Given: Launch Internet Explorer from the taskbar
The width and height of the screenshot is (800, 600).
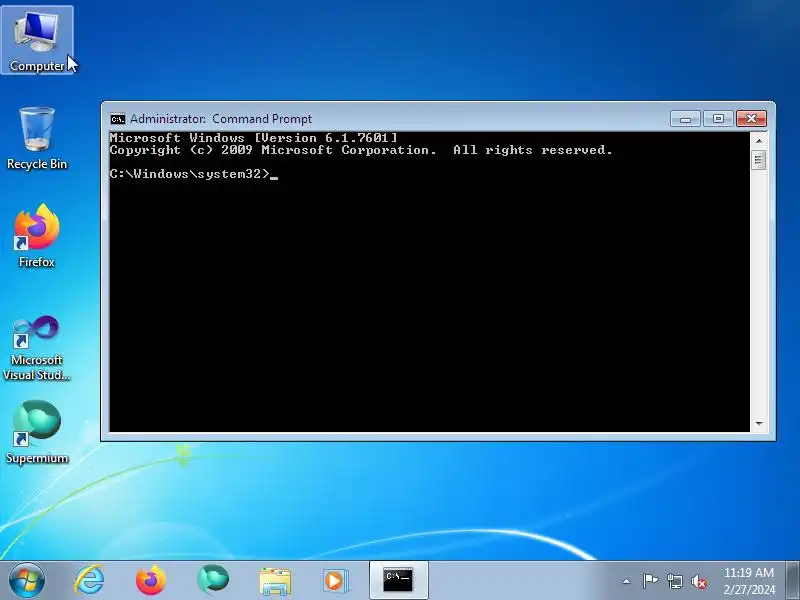Looking at the screenshot, I should (89, 580).
